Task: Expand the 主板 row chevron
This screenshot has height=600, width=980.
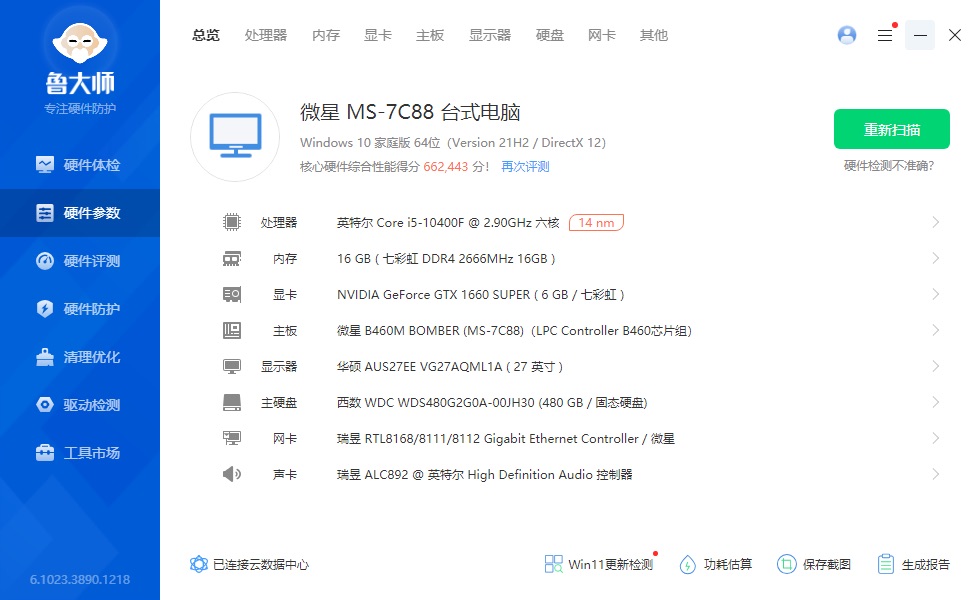Action: tap(936, 331)
